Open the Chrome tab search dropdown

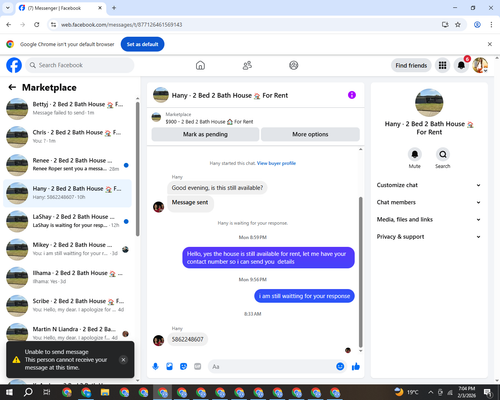[x=8, y=8]
